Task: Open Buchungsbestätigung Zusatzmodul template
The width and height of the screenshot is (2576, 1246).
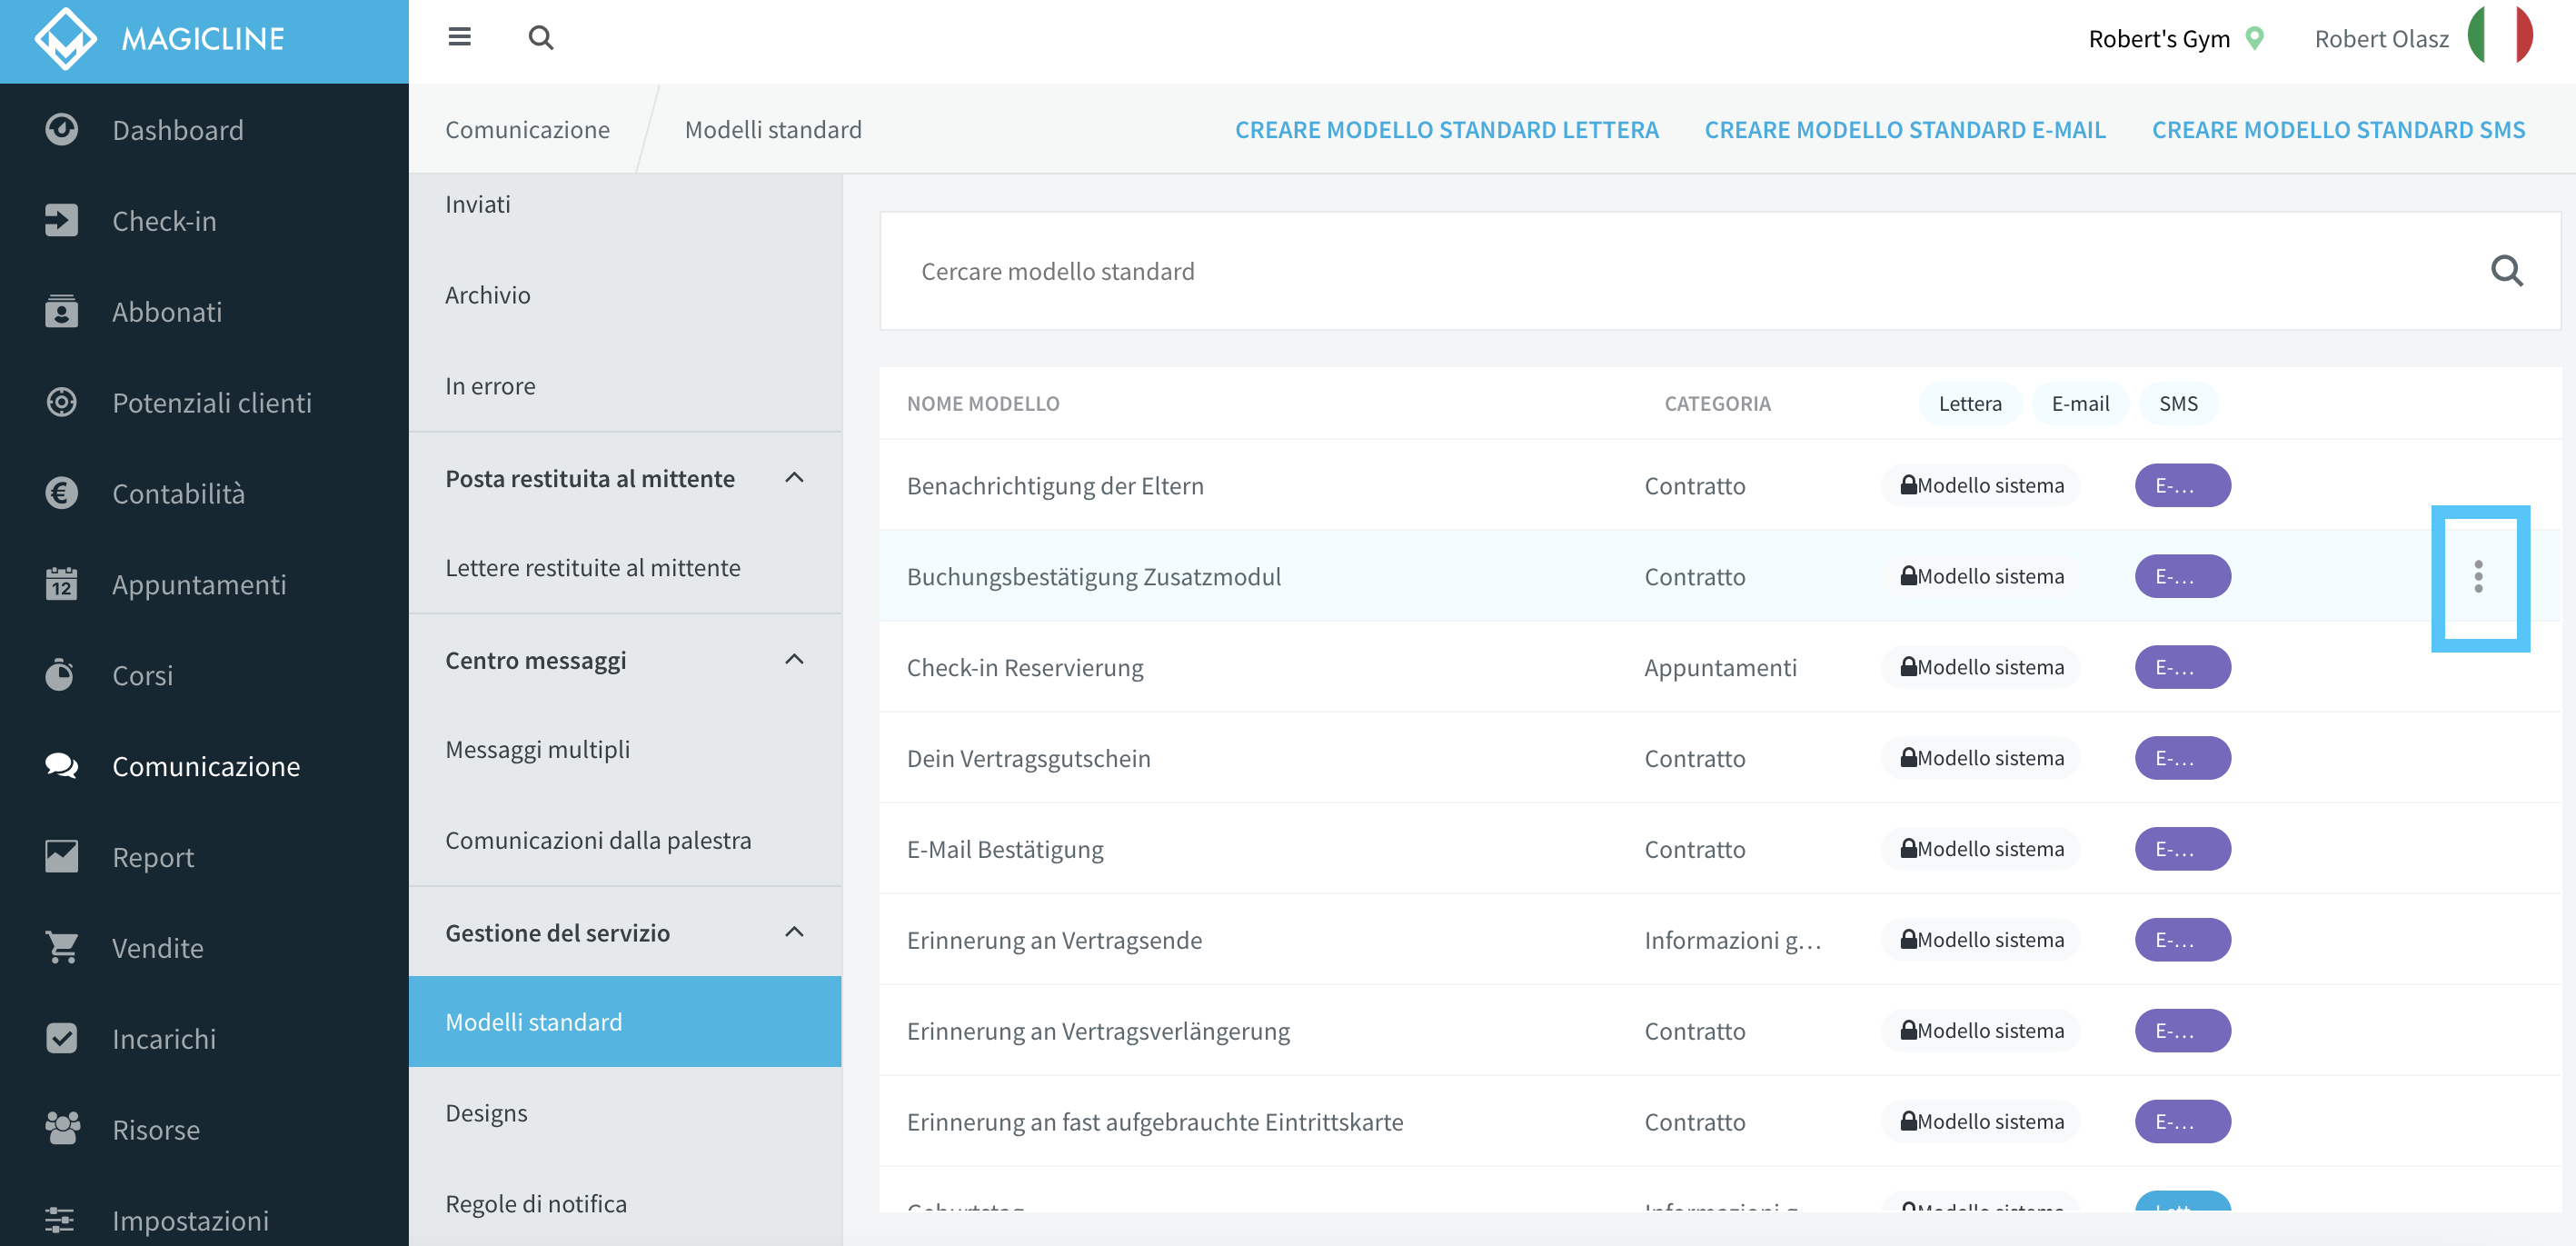Action: click(1093, 577)
